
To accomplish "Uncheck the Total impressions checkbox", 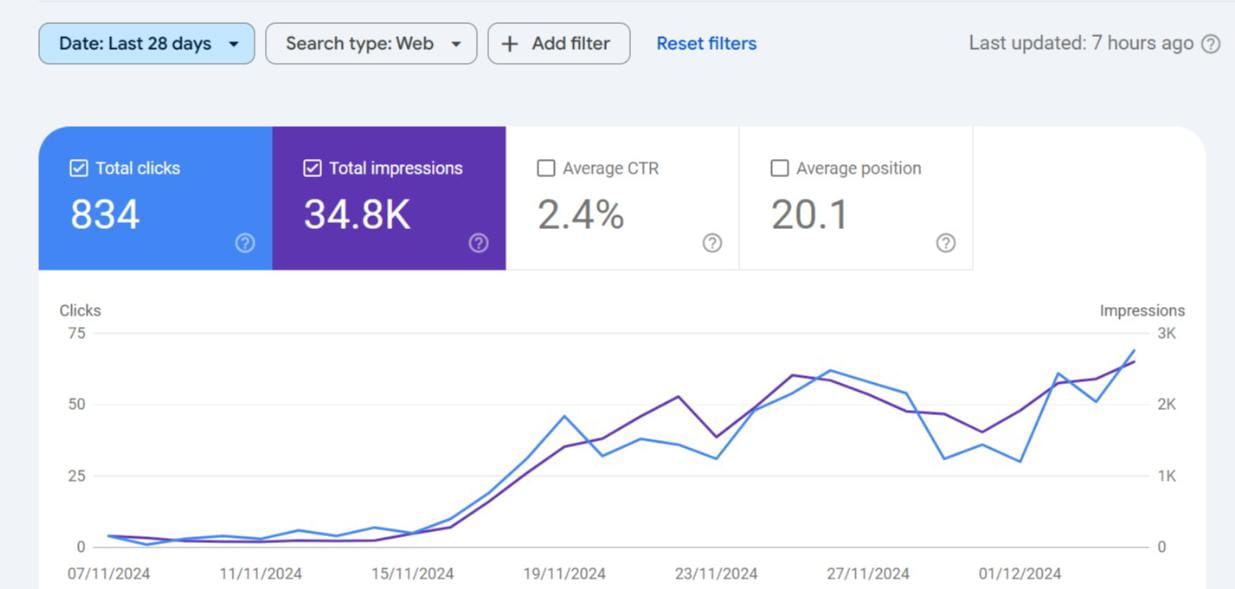I will click(311, 168).
